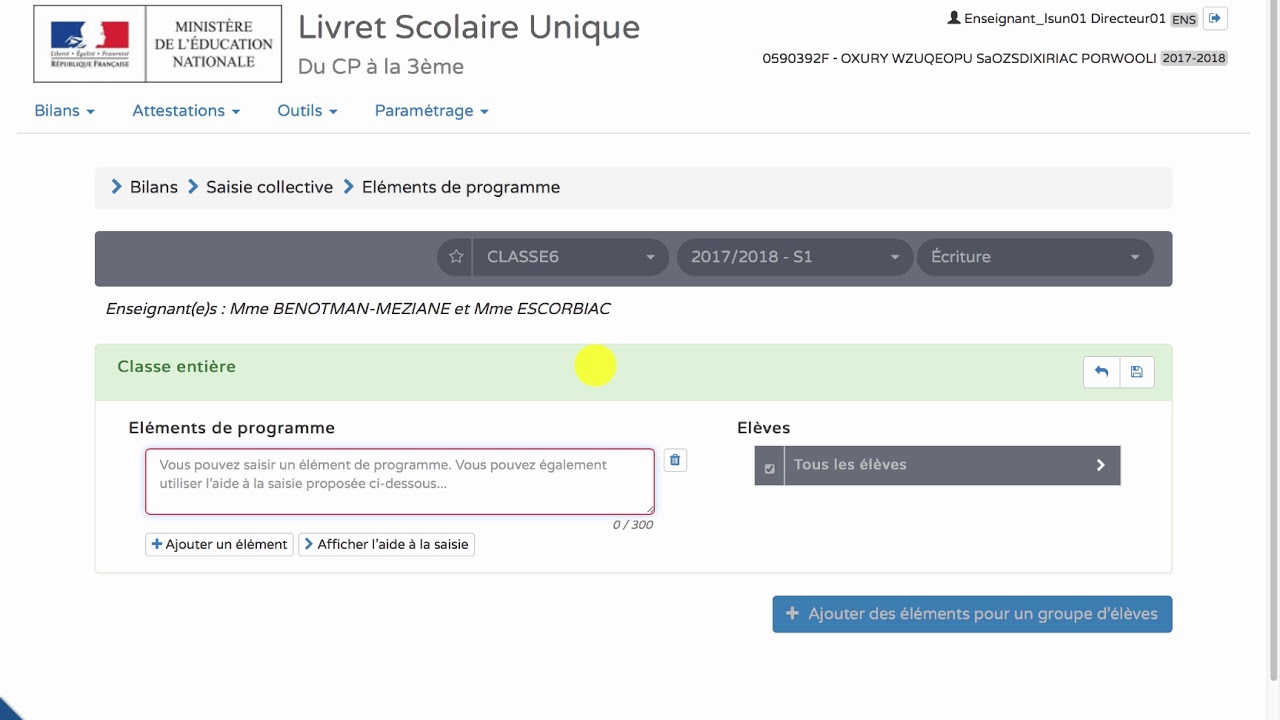Click the ENS role badge

pos(1184,19)
